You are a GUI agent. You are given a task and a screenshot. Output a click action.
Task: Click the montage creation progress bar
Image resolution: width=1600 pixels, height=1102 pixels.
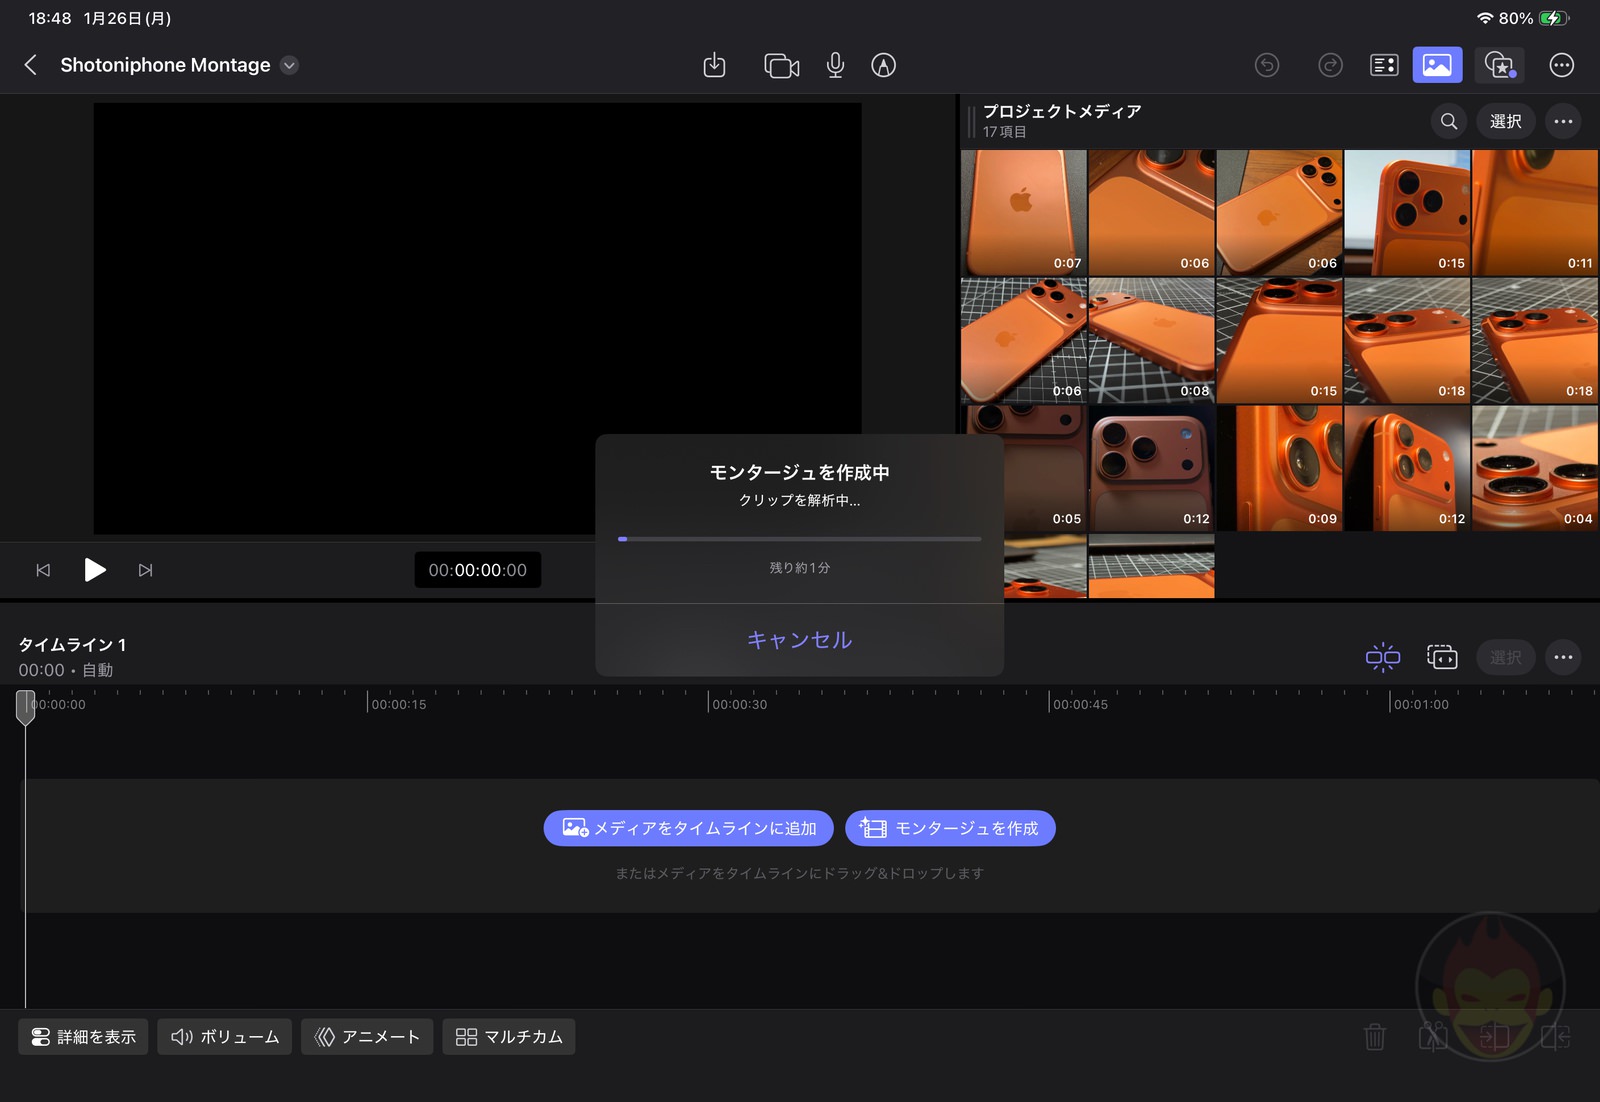pos(798,539)
